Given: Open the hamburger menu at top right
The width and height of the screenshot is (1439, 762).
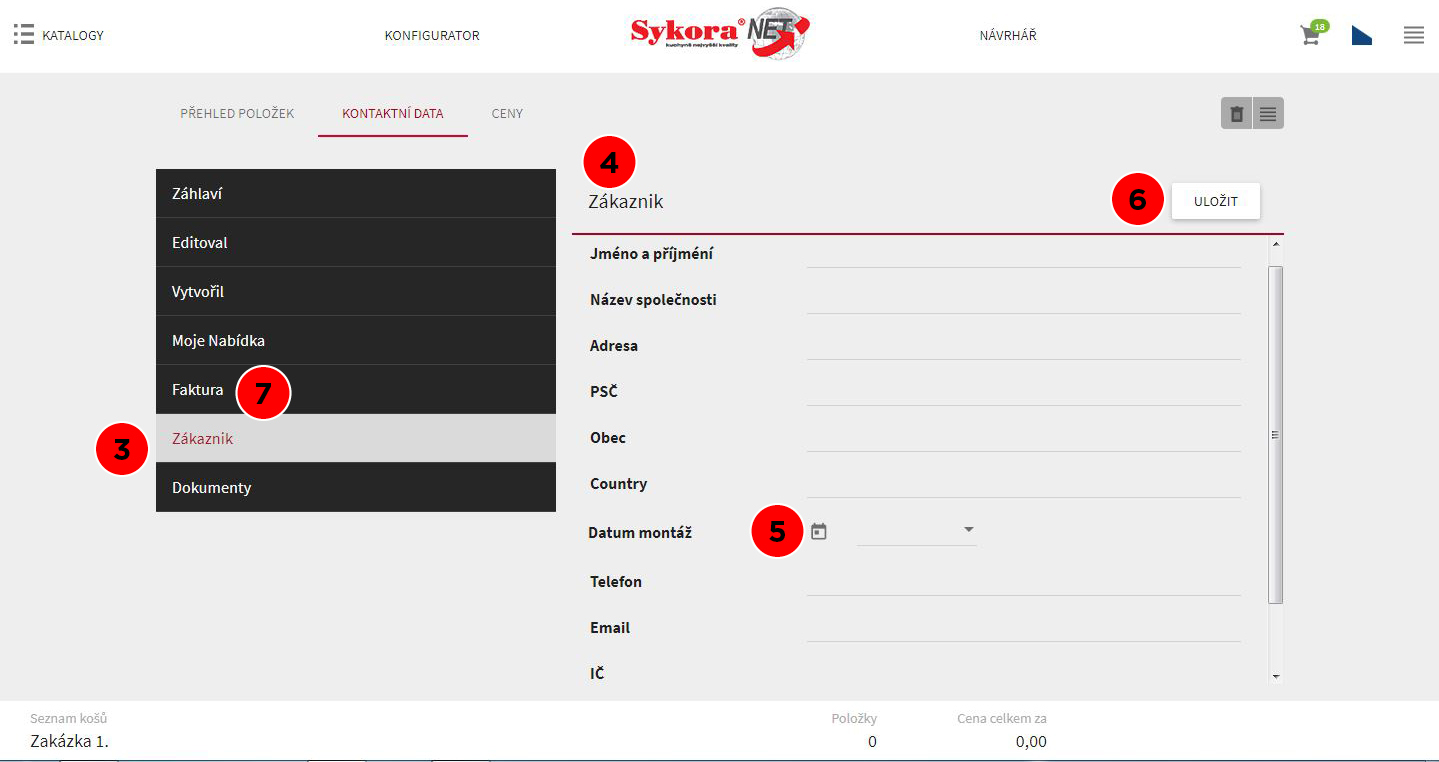Looking at the screenshot, I should click(1413, 36).
